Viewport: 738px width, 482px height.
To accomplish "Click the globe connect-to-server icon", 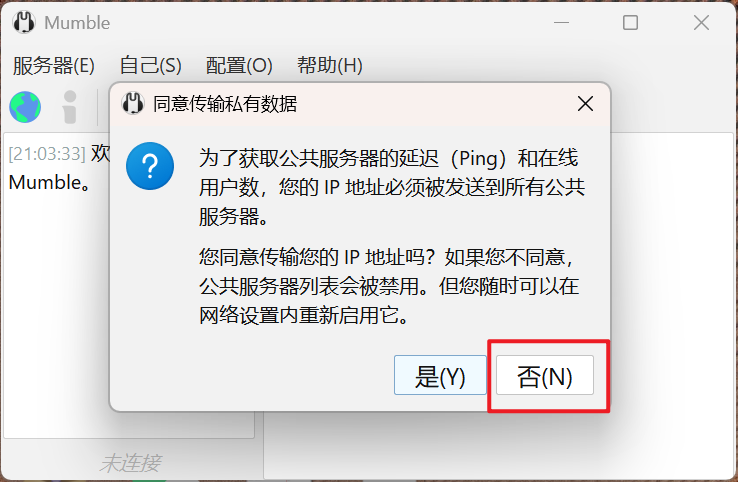I will tap(25, 107).
